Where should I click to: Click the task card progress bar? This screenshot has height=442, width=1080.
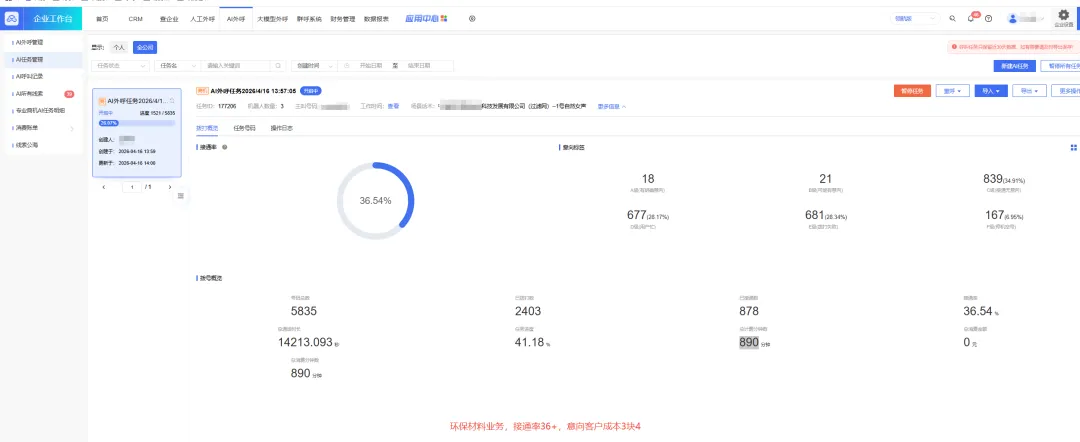137,123
